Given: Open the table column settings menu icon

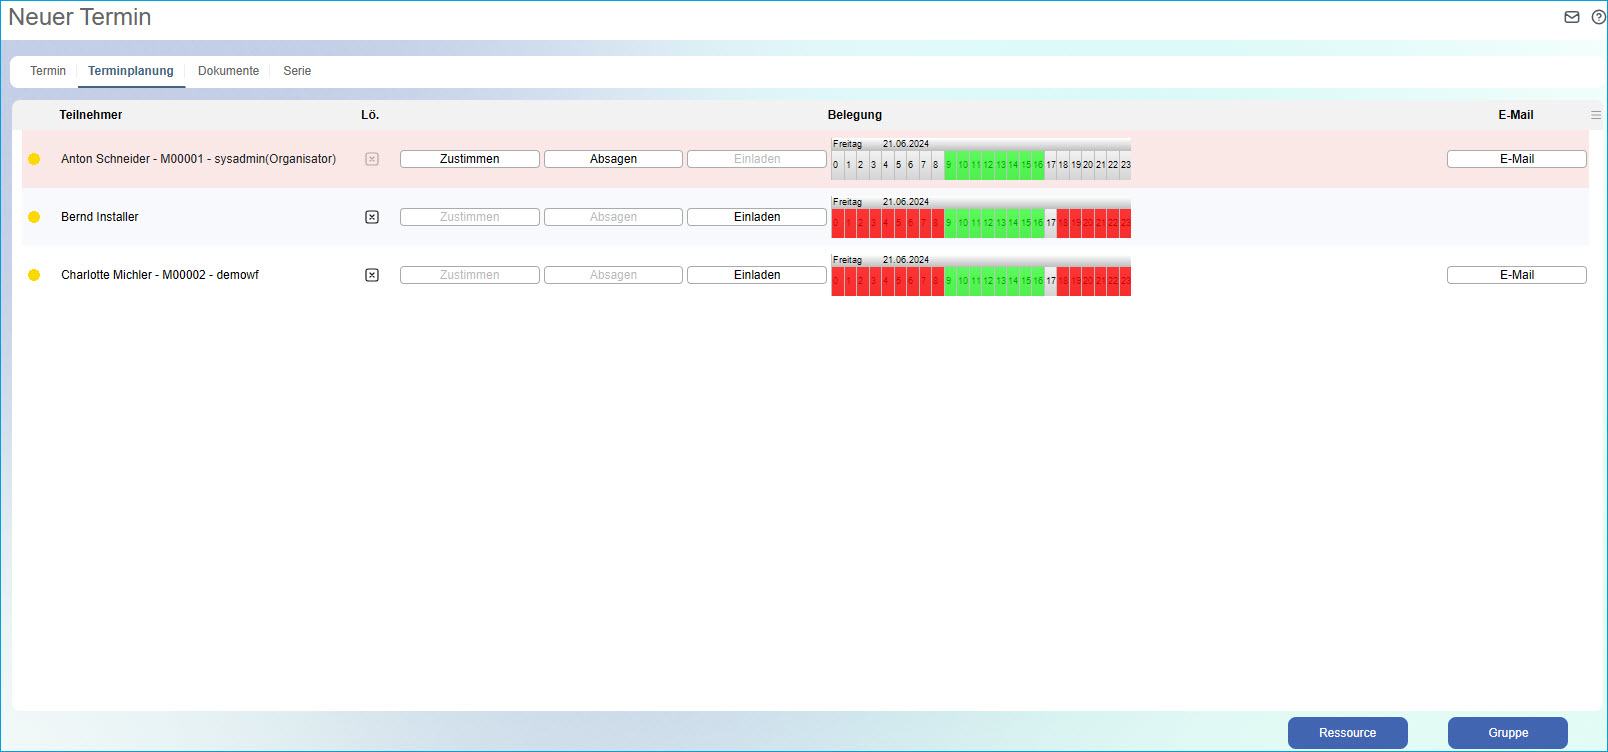Looking at the screenshot, I should [x=1596, y=115].
